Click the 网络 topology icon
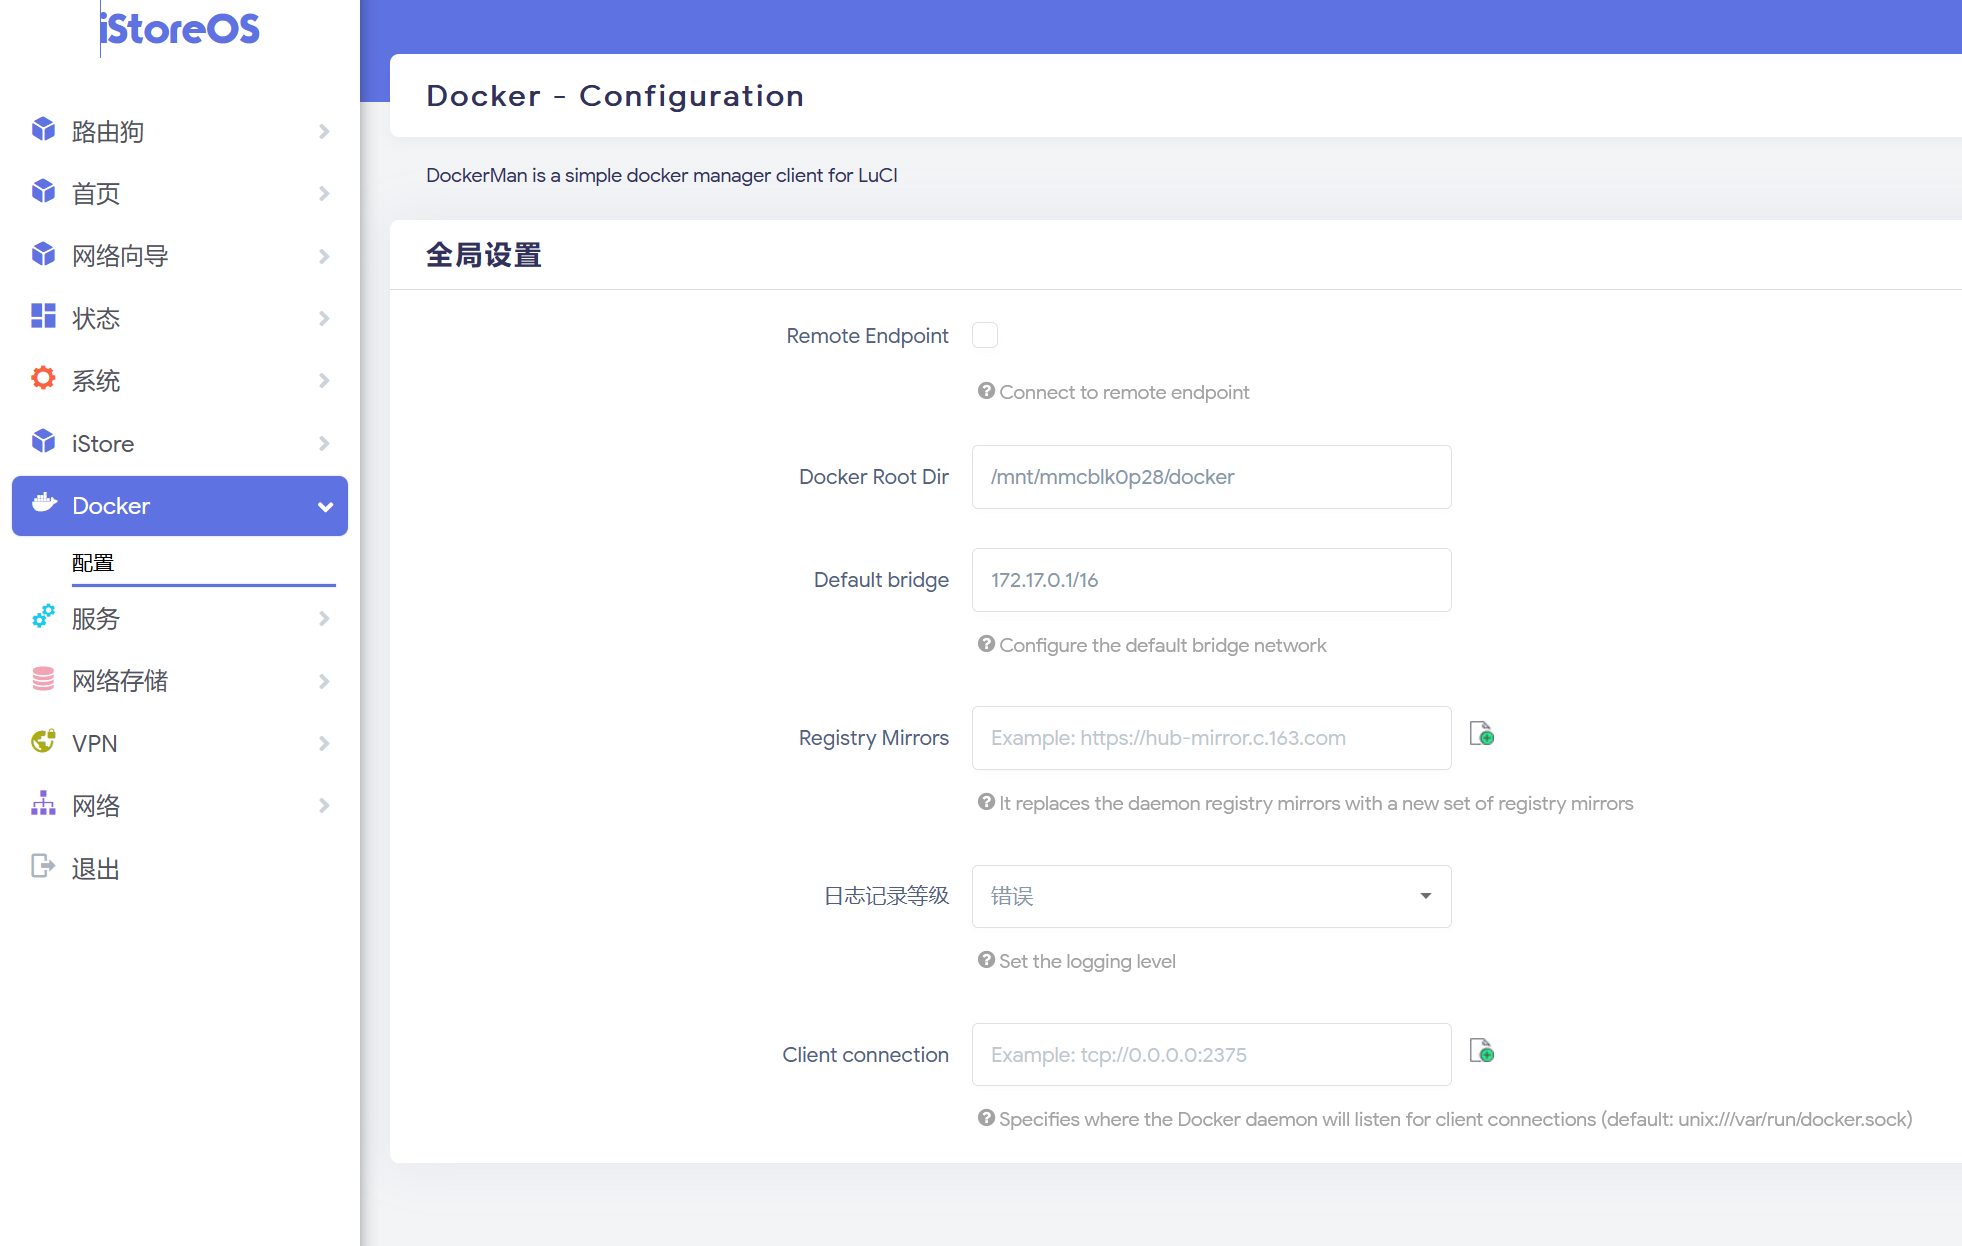 pos(43,803)
